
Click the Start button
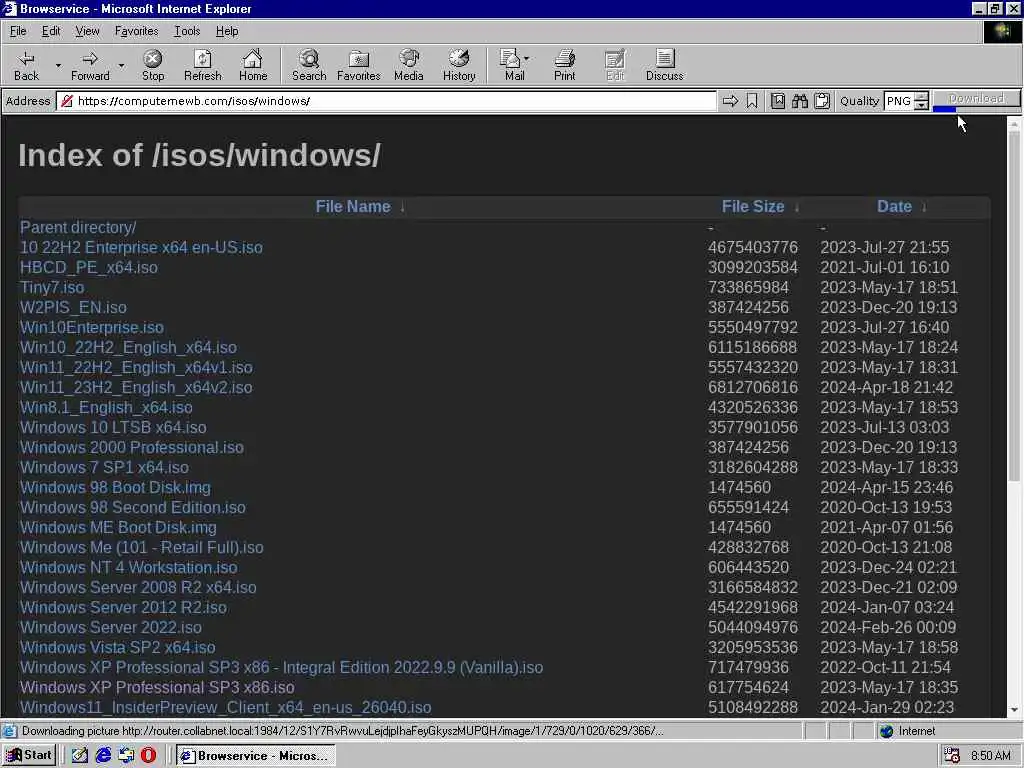coord(29,755)
